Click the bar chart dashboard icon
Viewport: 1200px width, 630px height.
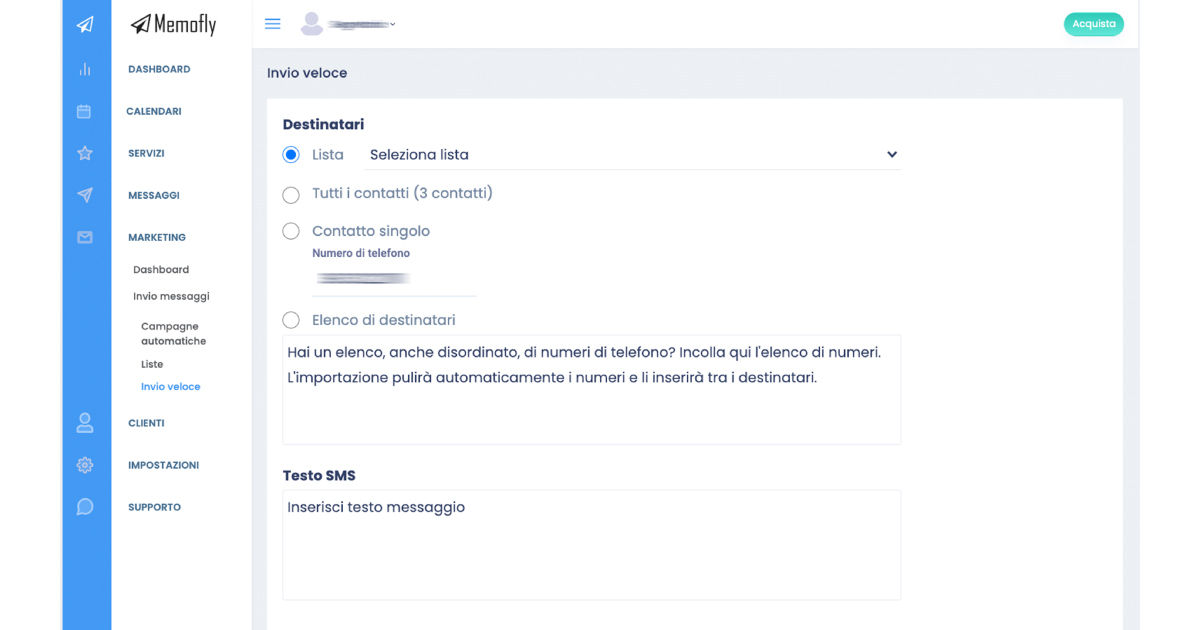[x=85, y=69]
